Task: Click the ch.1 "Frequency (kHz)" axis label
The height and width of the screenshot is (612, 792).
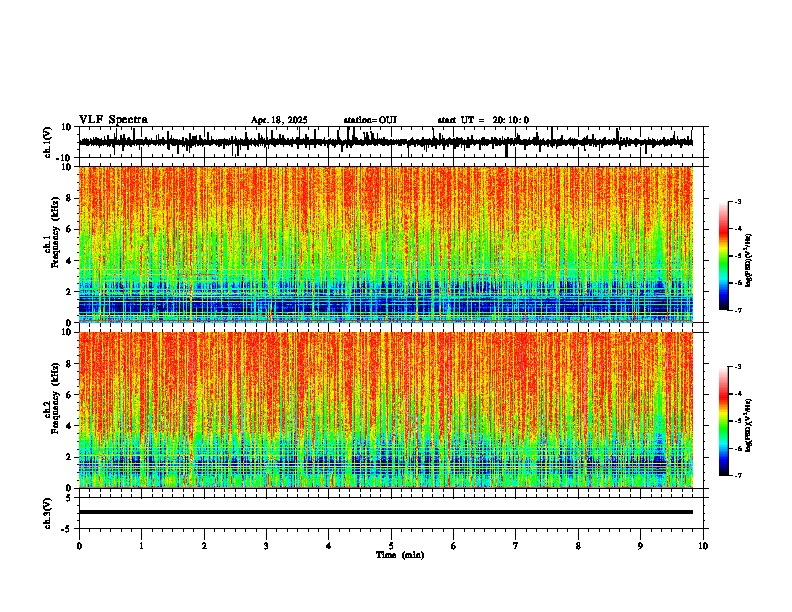Action: coord(56,234)
